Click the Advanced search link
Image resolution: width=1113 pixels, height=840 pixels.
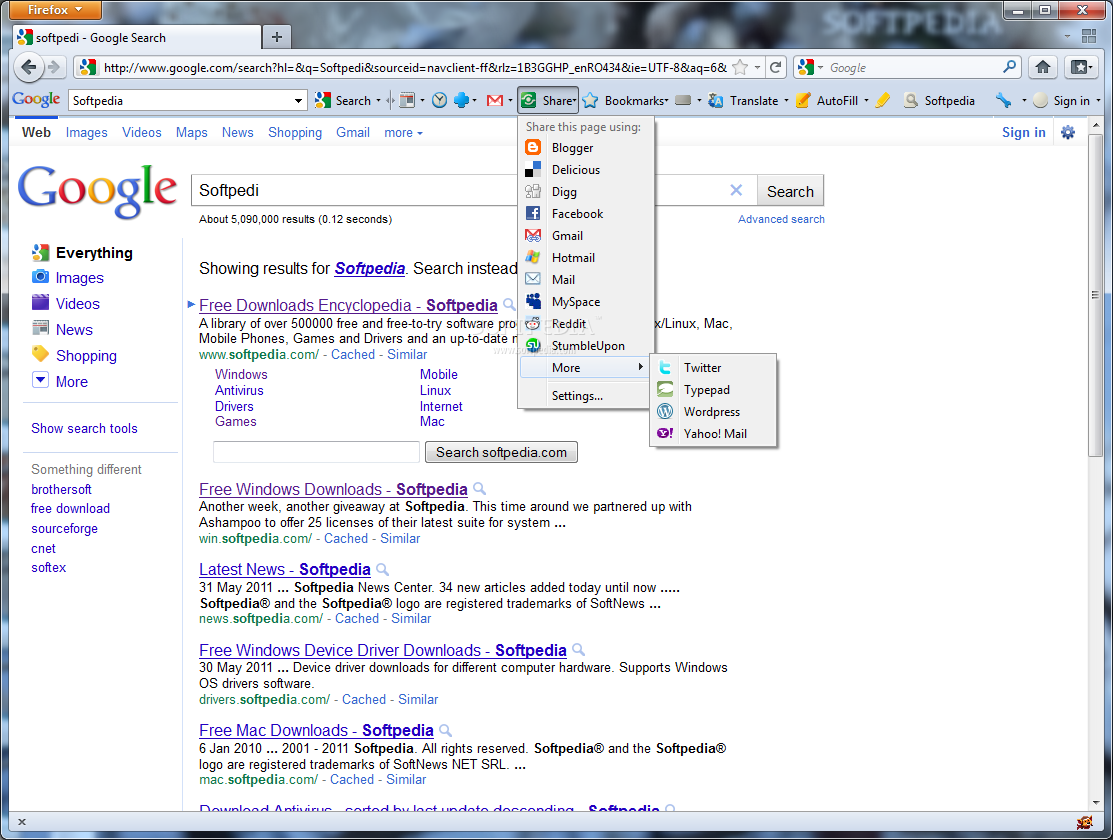tap(781, 219)
